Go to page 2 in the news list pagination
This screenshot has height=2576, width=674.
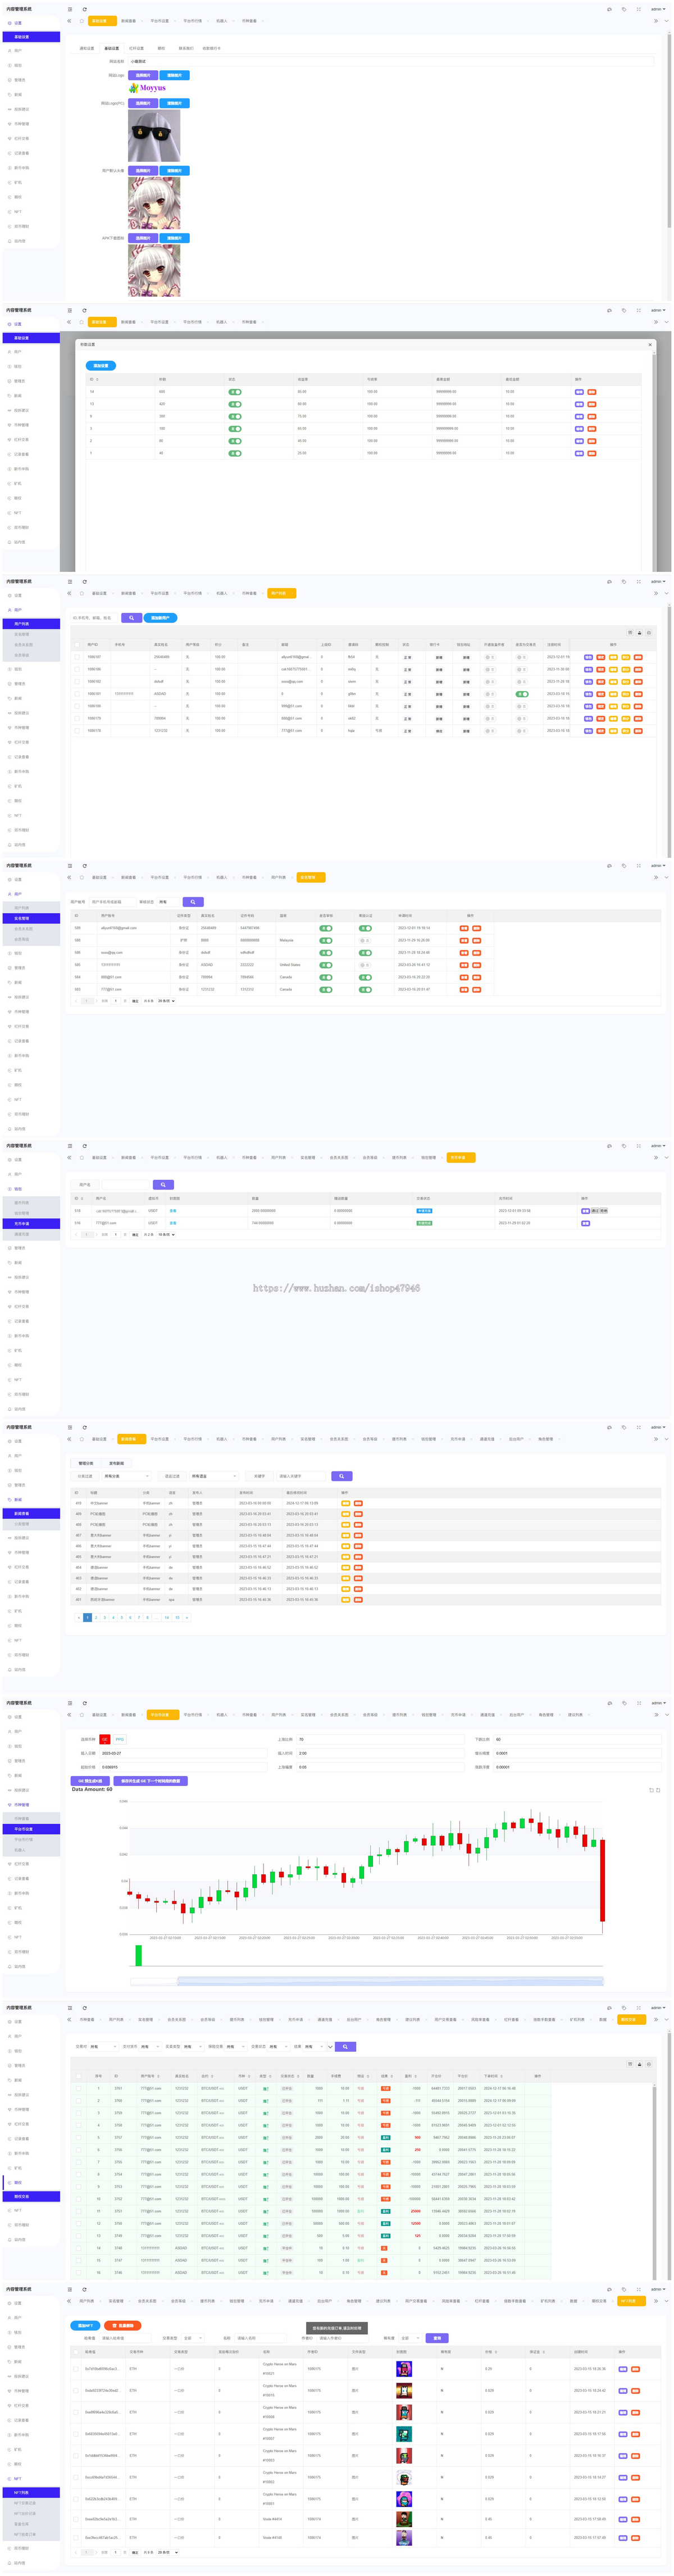pos(96,1617)
